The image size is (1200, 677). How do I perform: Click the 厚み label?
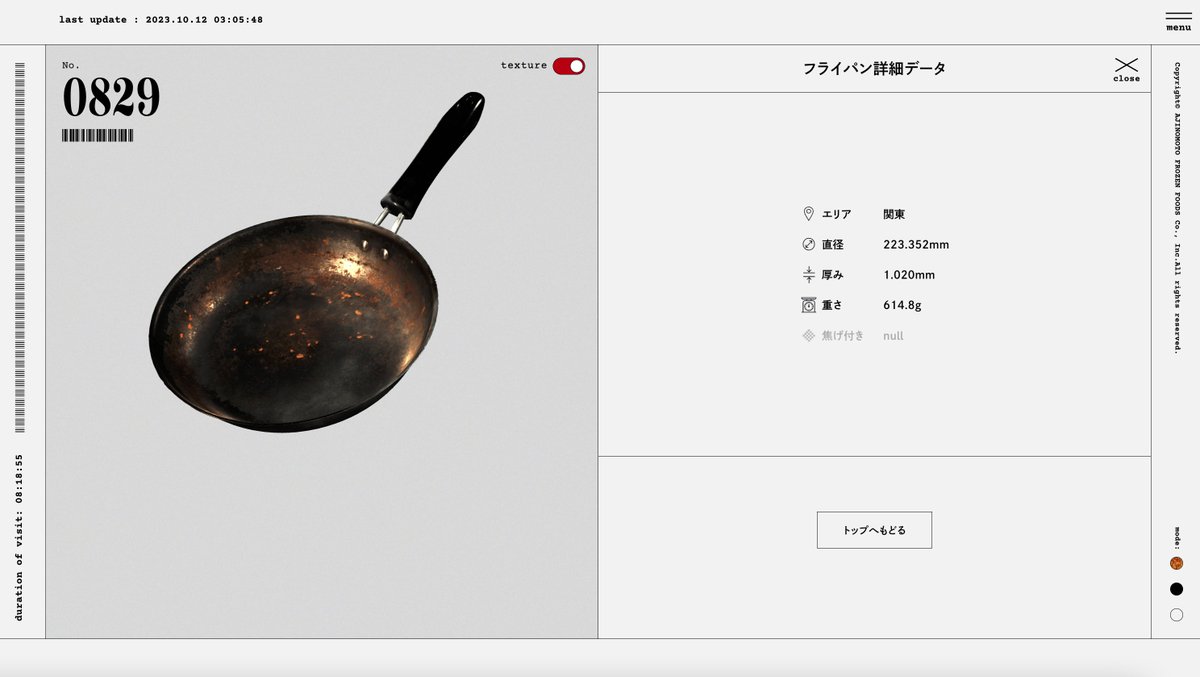tap(833, 275)
